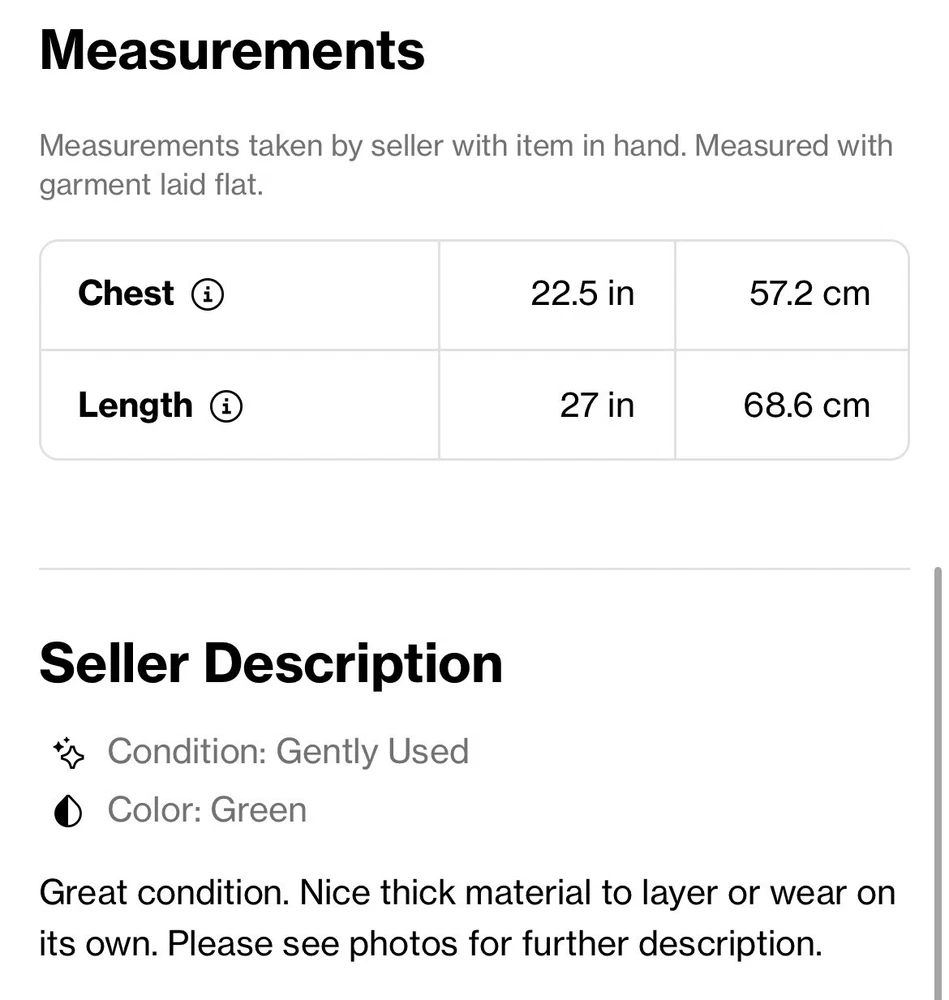949x1000 pixels.
Task: Click the sparkle icon next to Condition
Action: click(68, 753)
